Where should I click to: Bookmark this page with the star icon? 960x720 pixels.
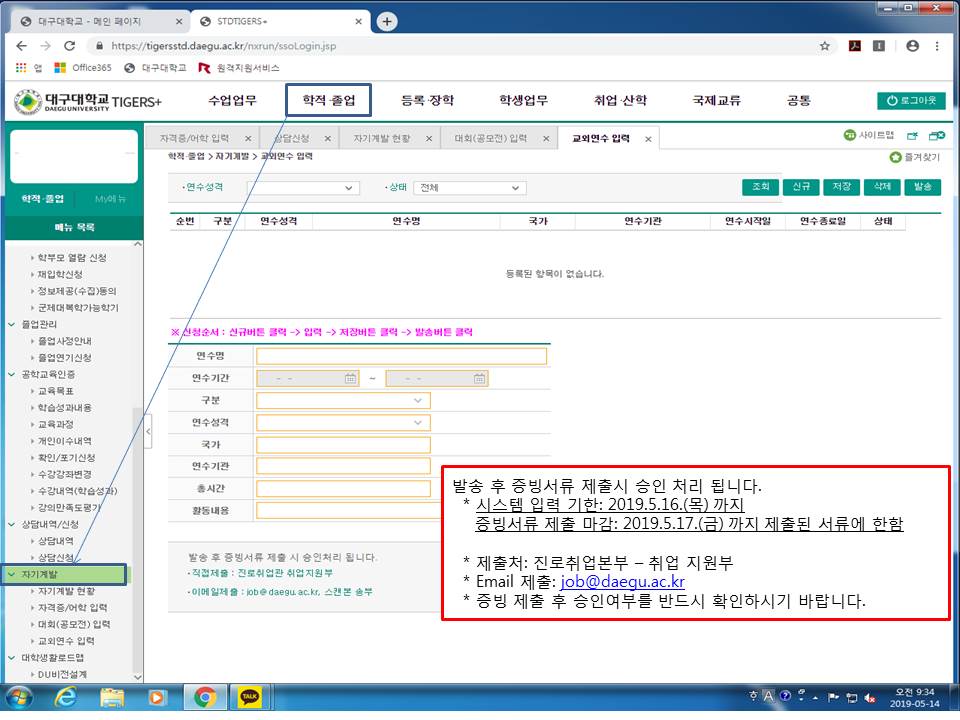[824, 46]
